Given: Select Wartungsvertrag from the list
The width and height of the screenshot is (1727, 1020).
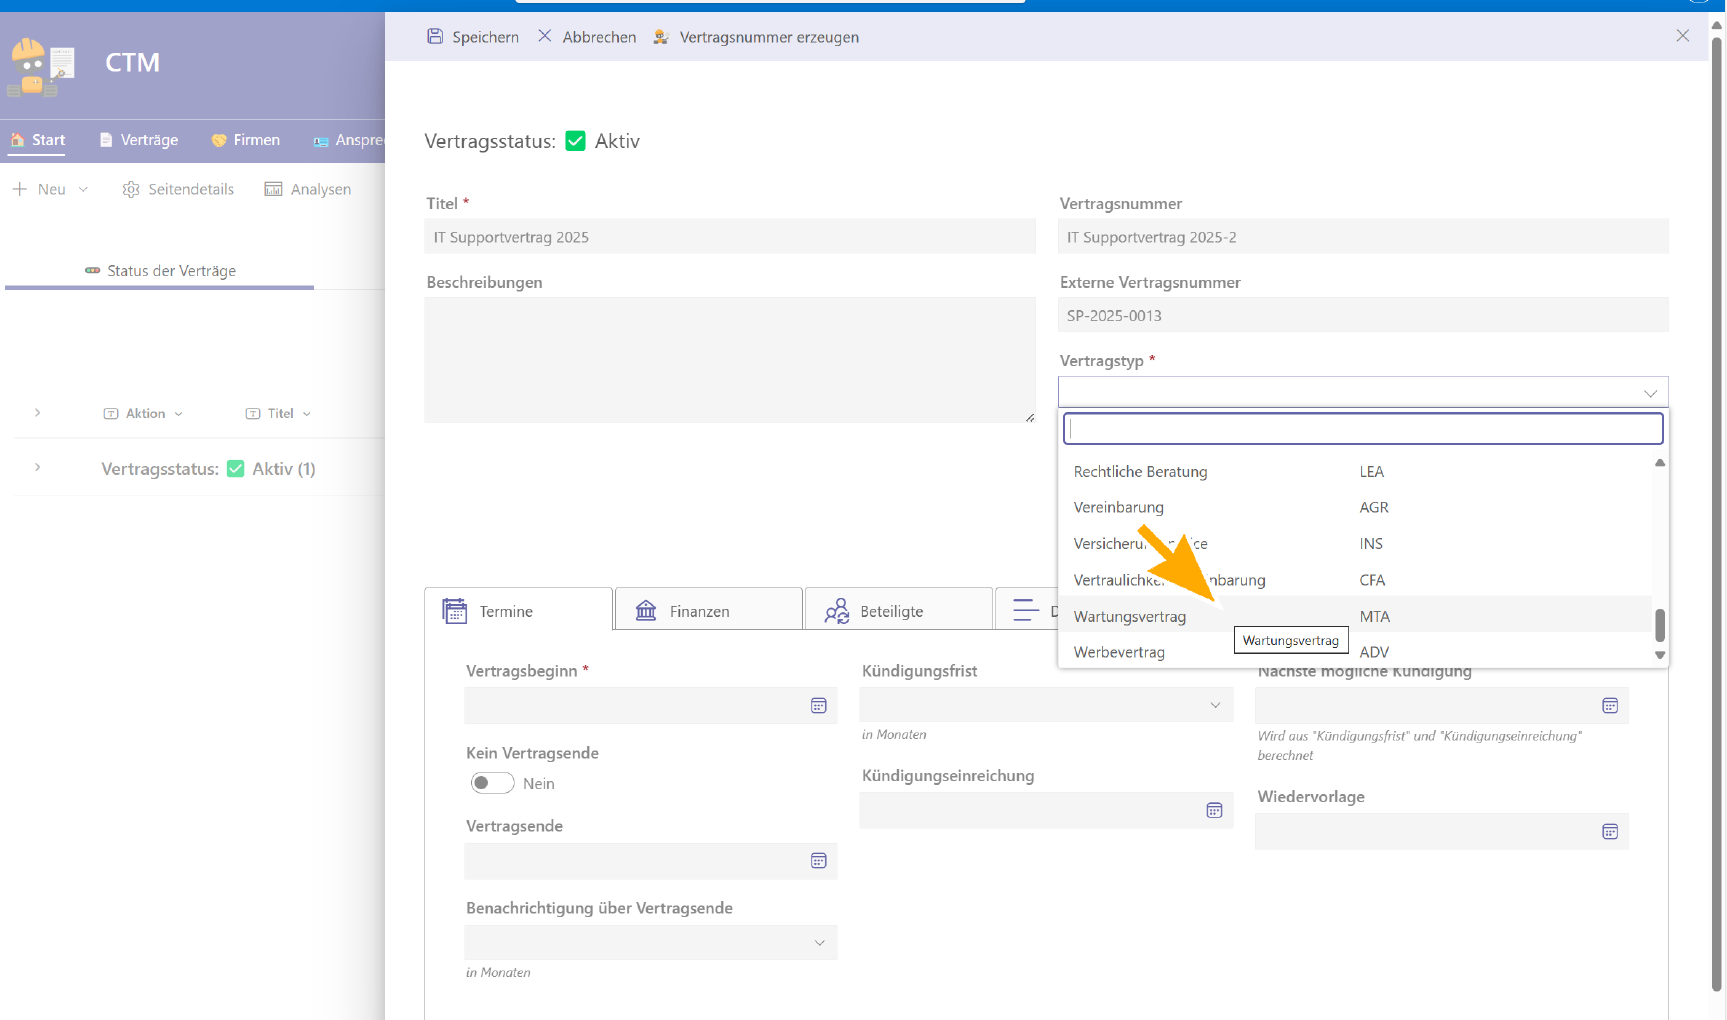Looking at the screenshot, I should click(x=1130, y=617).
